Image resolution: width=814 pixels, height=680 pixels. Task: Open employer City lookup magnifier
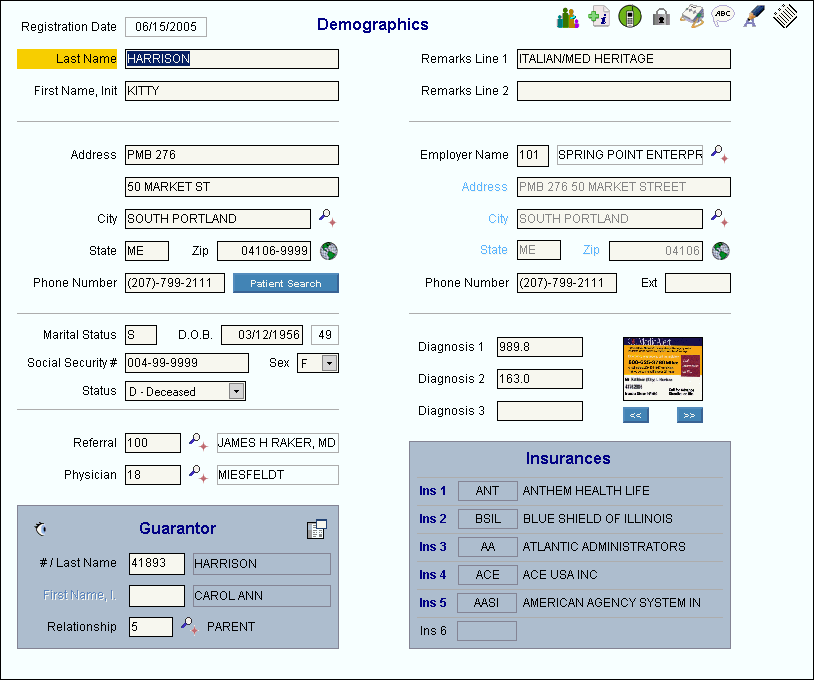(720, 218)
